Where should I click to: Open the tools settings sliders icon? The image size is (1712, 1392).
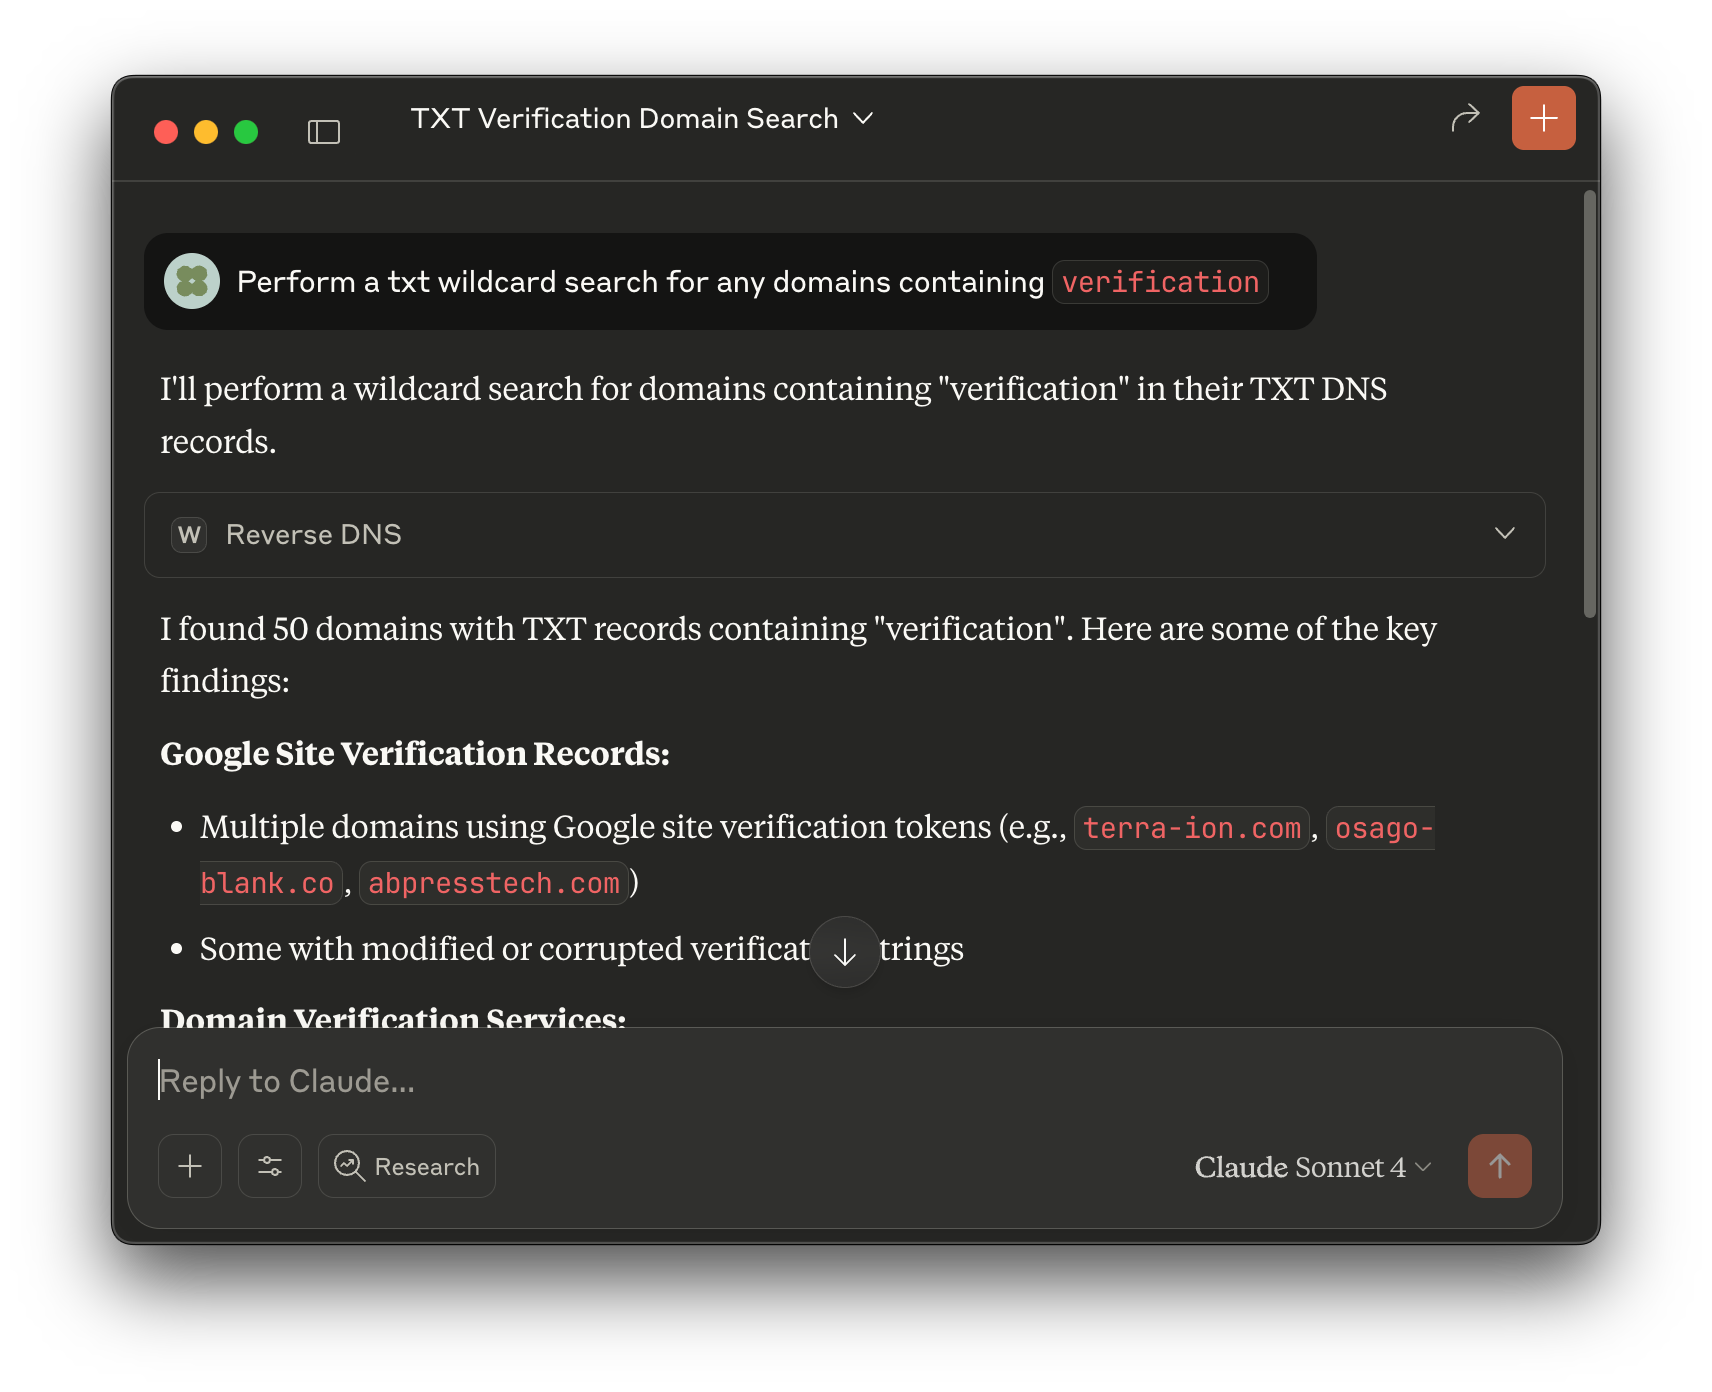coord(269,1165)
